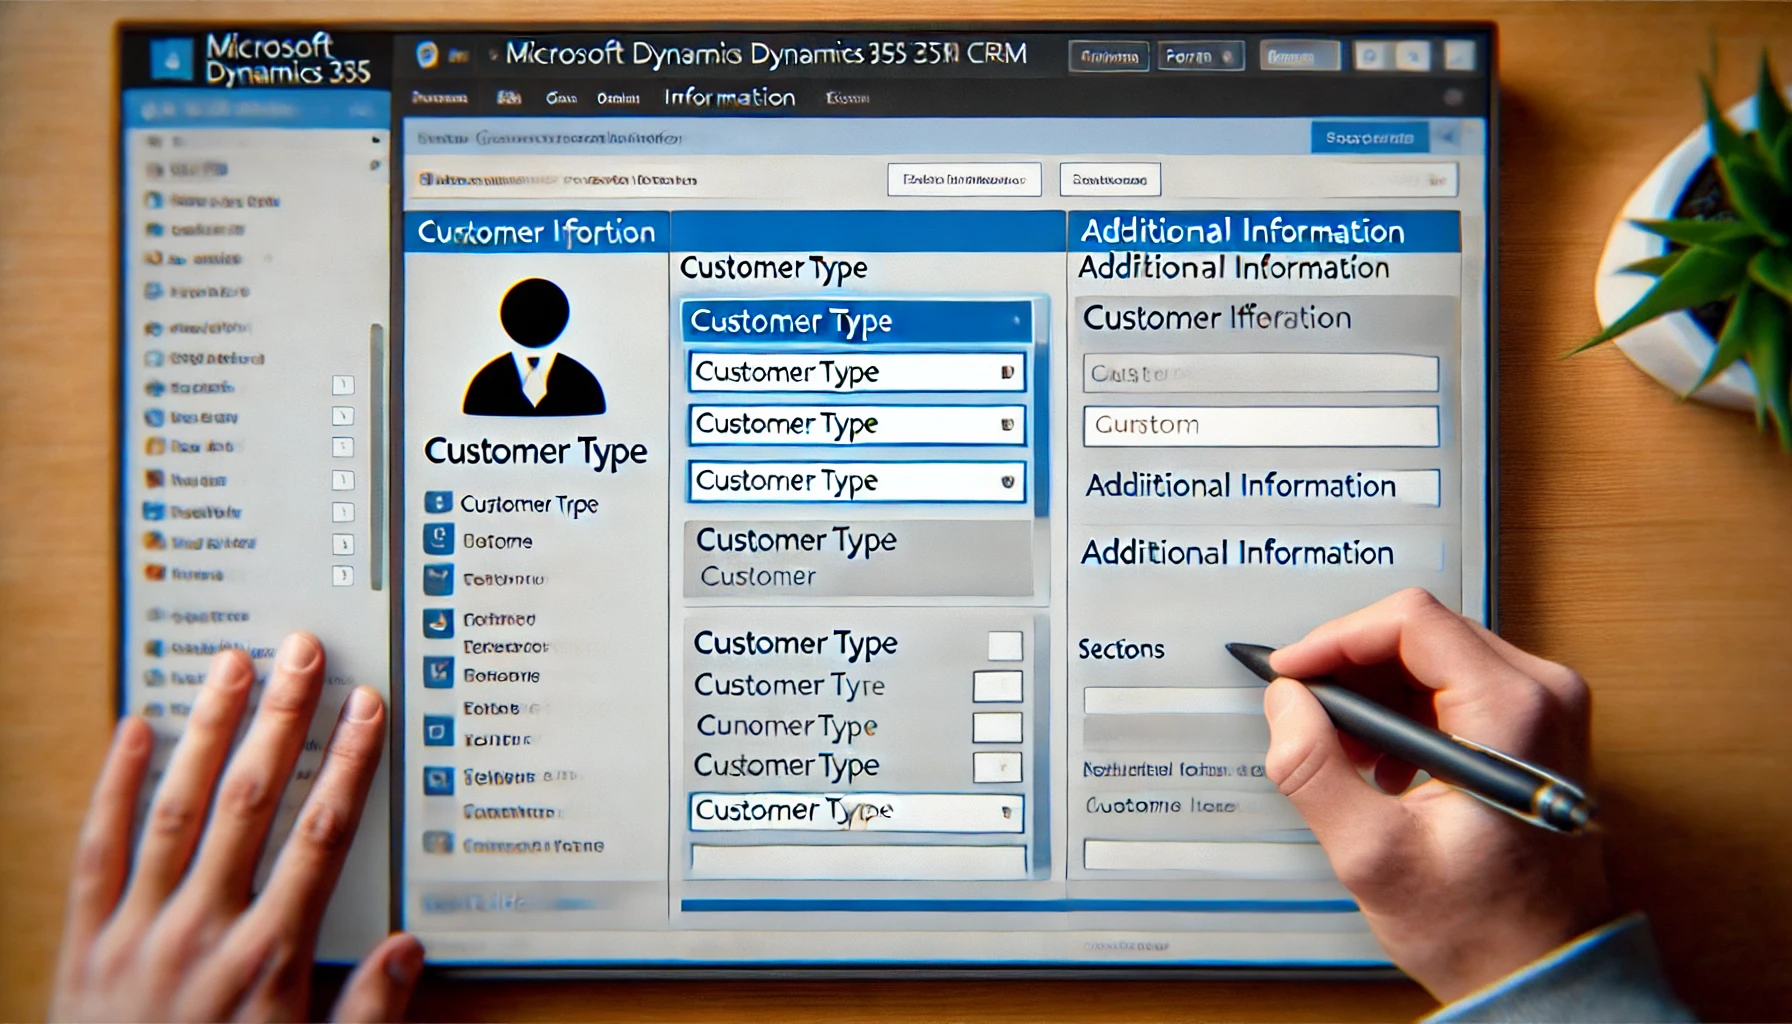This screenshot has width=1792, height=1024.
Task: Click the icon beside the 'Telnous' list item
Action: [438, 779]
